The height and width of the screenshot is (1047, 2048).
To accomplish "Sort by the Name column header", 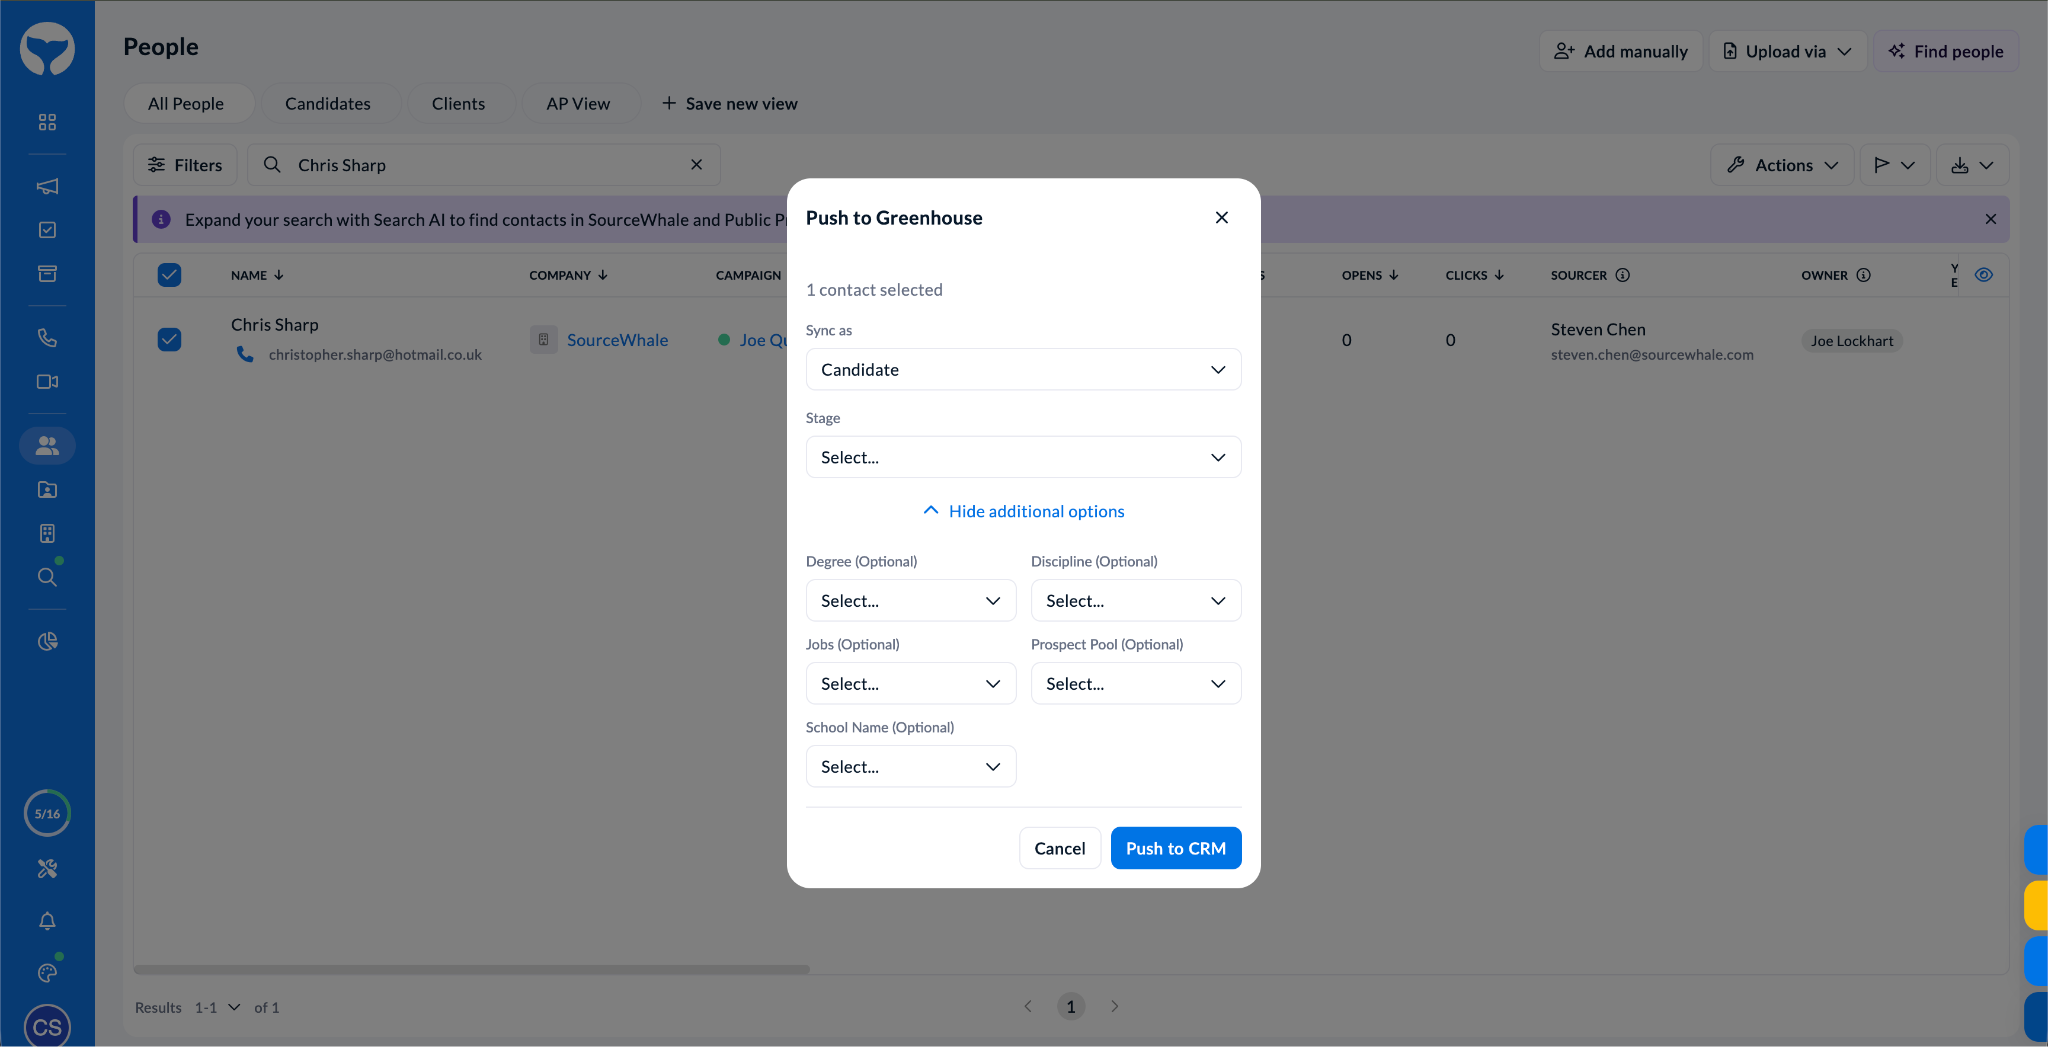I will pos(257,275).
